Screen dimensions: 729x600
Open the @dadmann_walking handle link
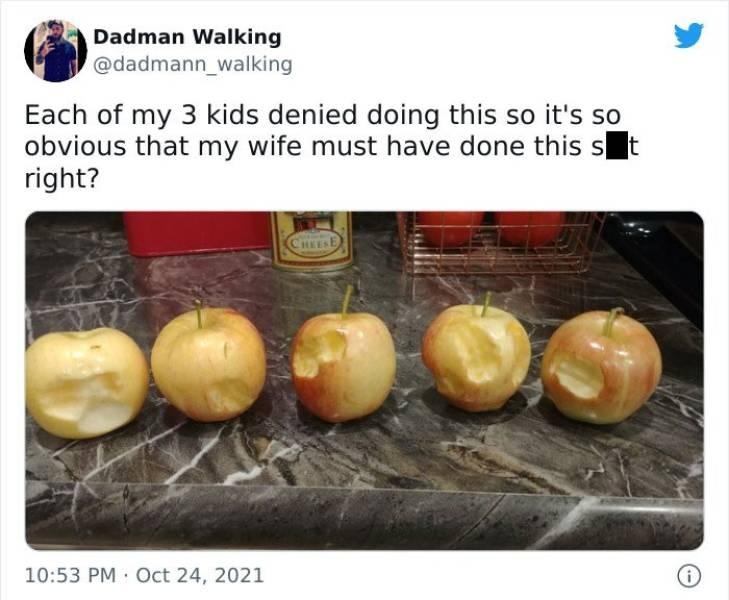click(193, 64)
